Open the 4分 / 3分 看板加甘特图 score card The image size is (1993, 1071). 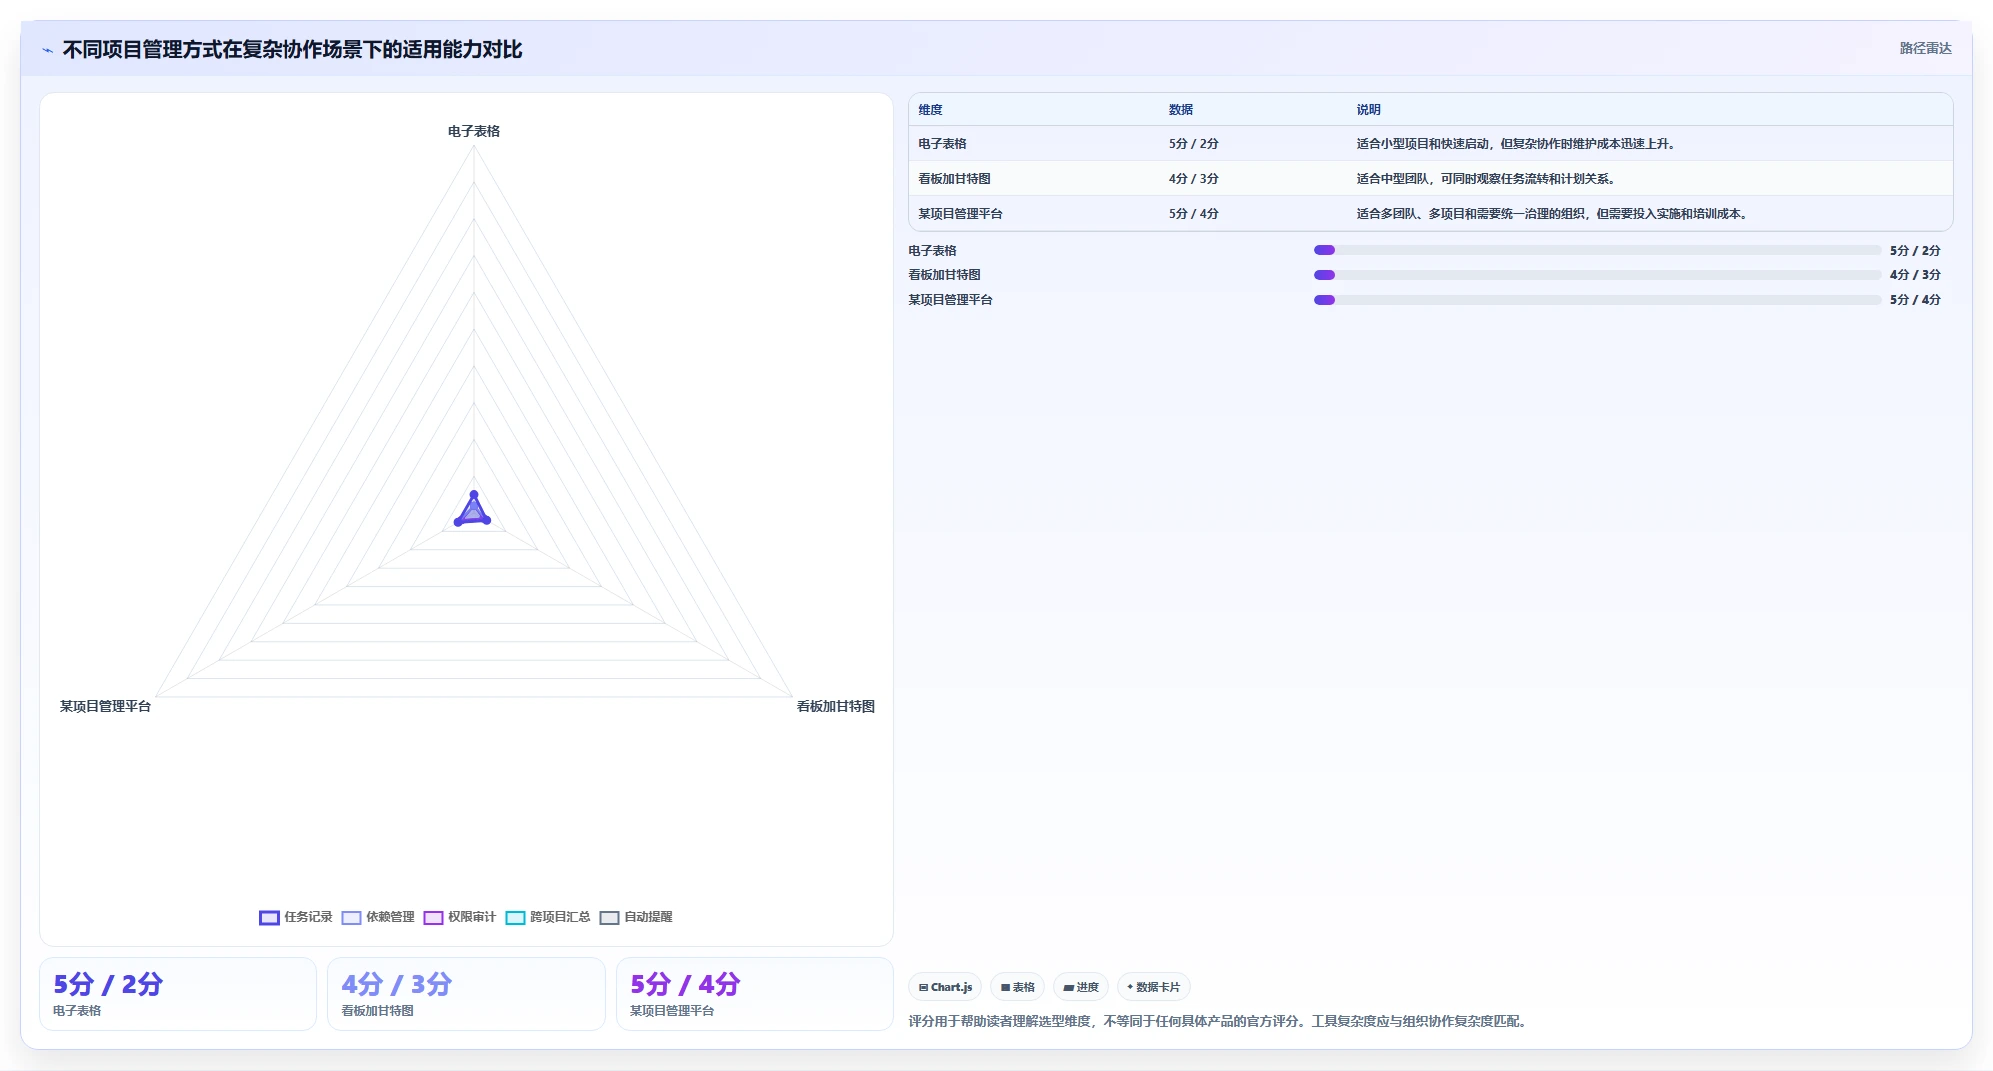click(466, 994)
